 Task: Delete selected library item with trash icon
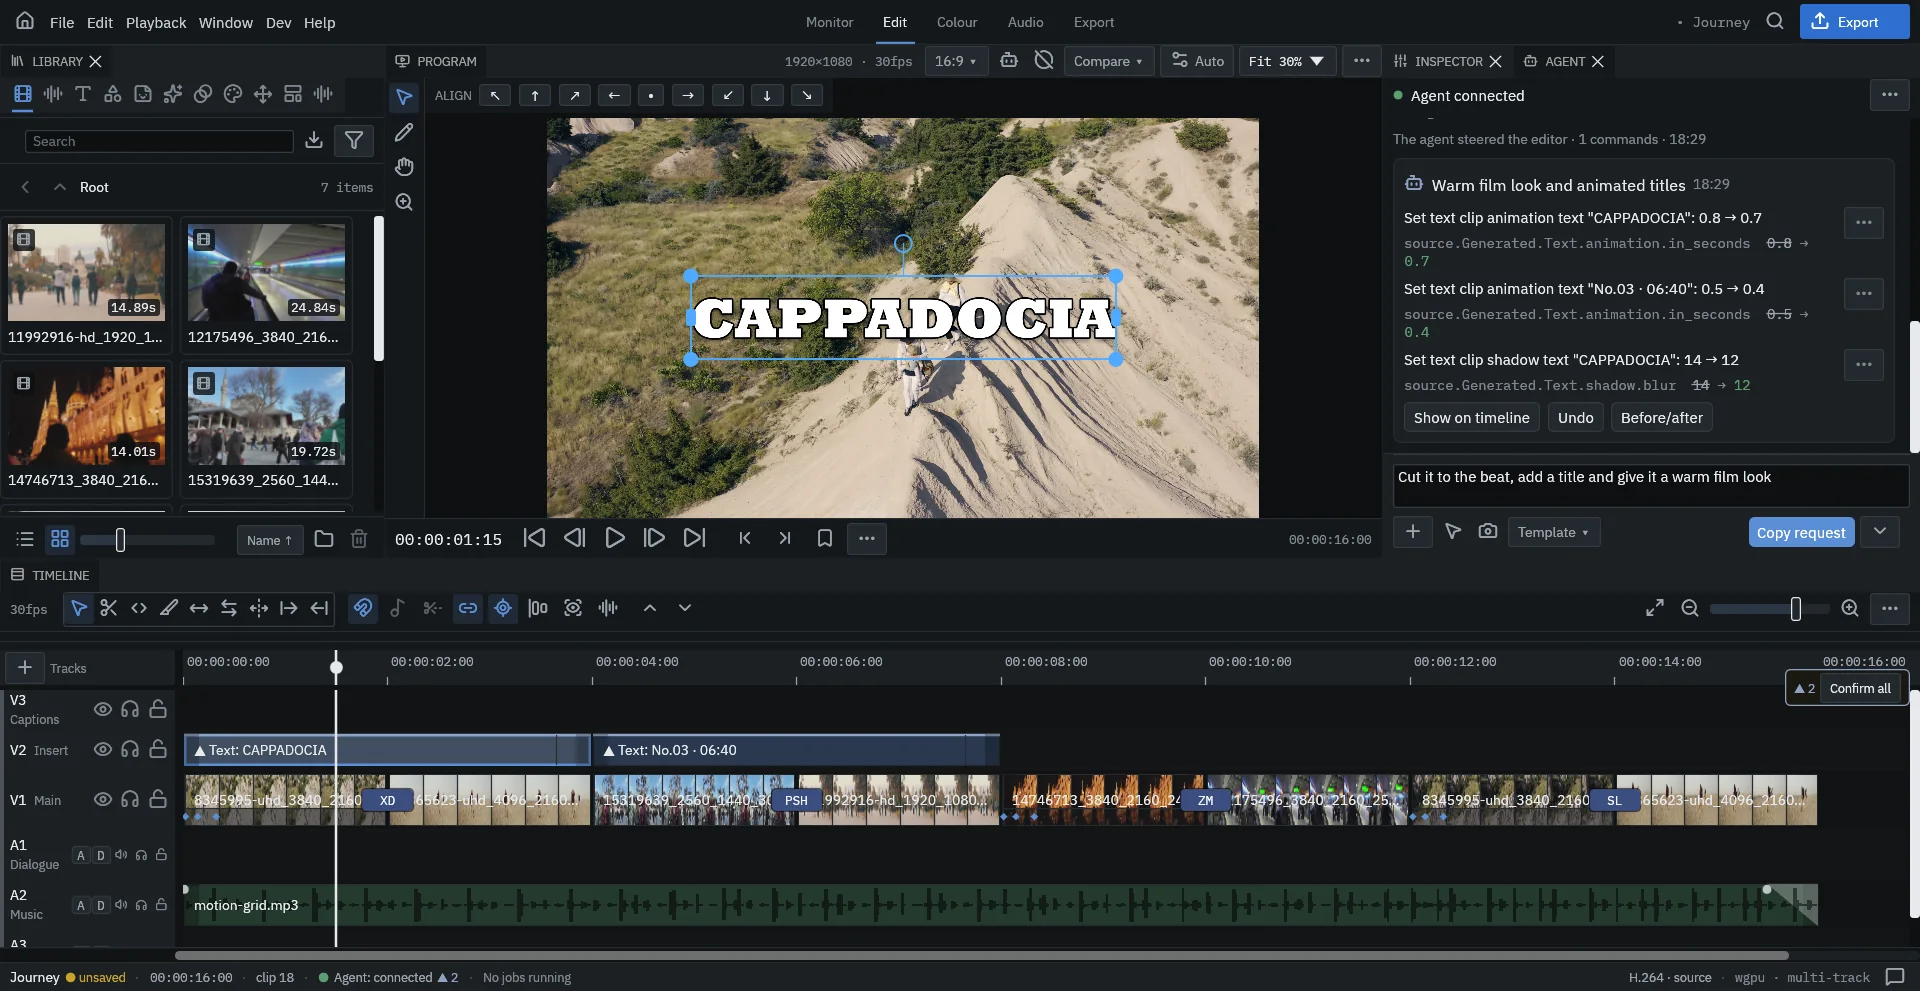pyautogui.click(x=359, y=539)
